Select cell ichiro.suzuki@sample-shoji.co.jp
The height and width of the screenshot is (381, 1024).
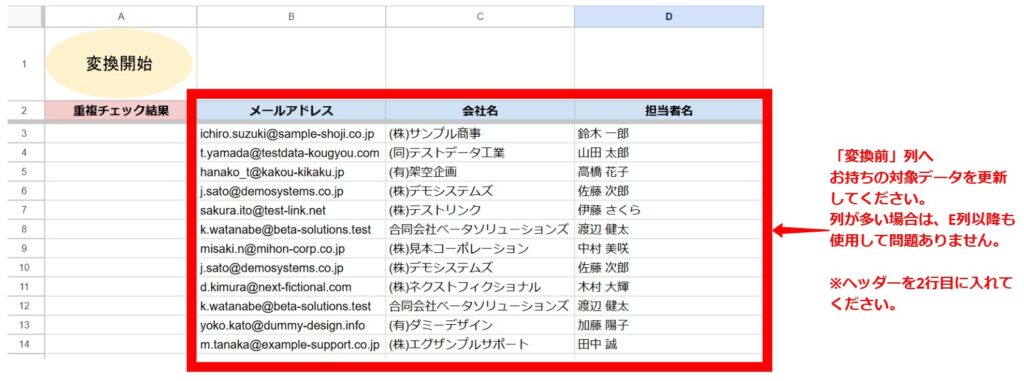click(x=291, y=133)
